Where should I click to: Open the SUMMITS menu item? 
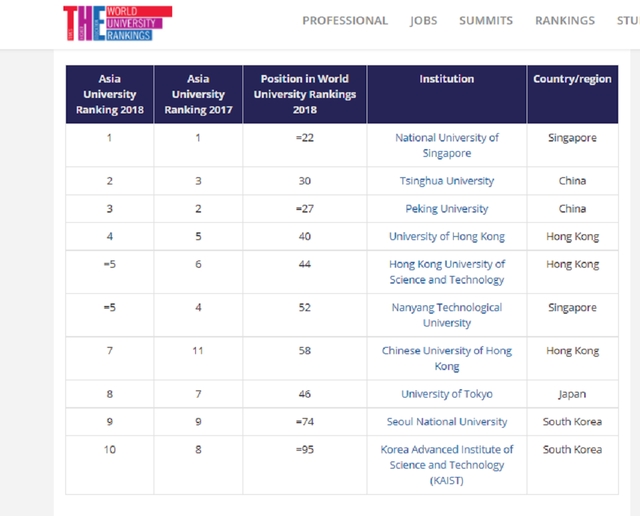click(x=486, y=20)
